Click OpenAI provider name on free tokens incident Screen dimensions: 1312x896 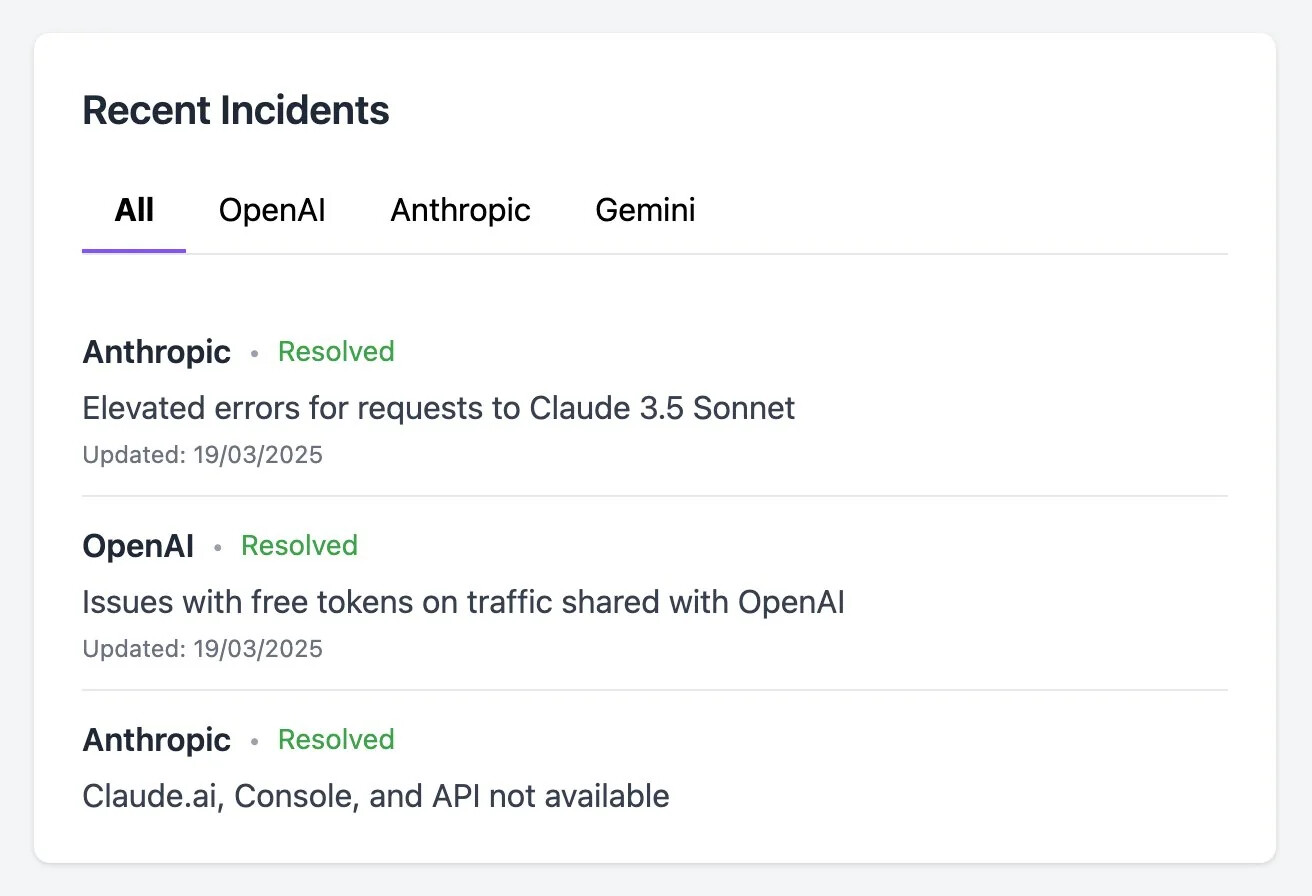[x=138, y=546]
